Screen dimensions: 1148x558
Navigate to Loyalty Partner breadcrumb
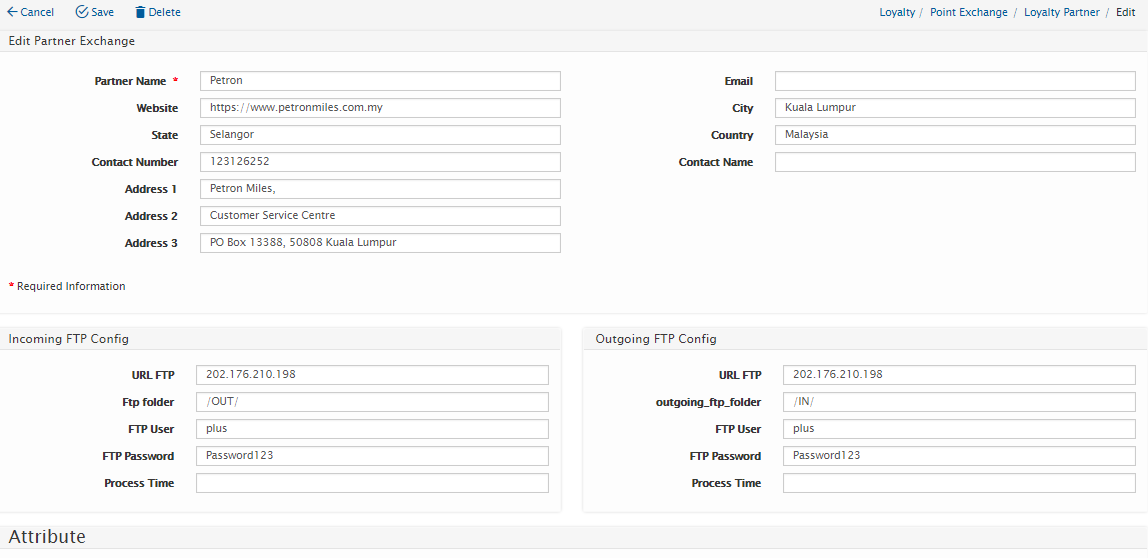[x=1061, y=12]
